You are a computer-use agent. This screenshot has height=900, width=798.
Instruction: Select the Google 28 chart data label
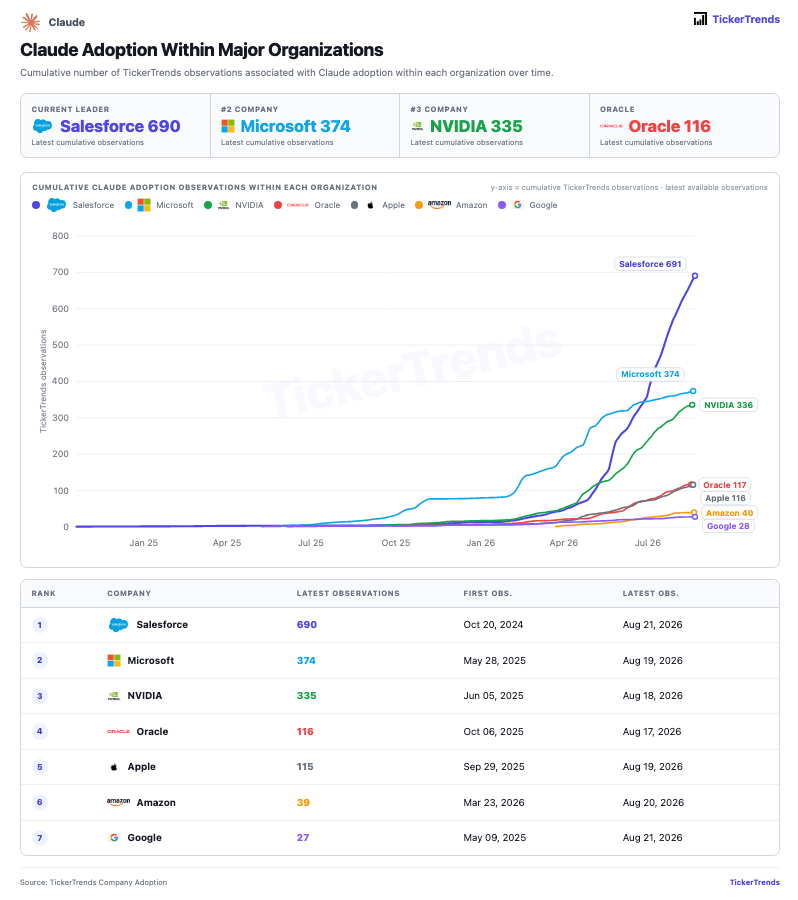pos(728,526)
